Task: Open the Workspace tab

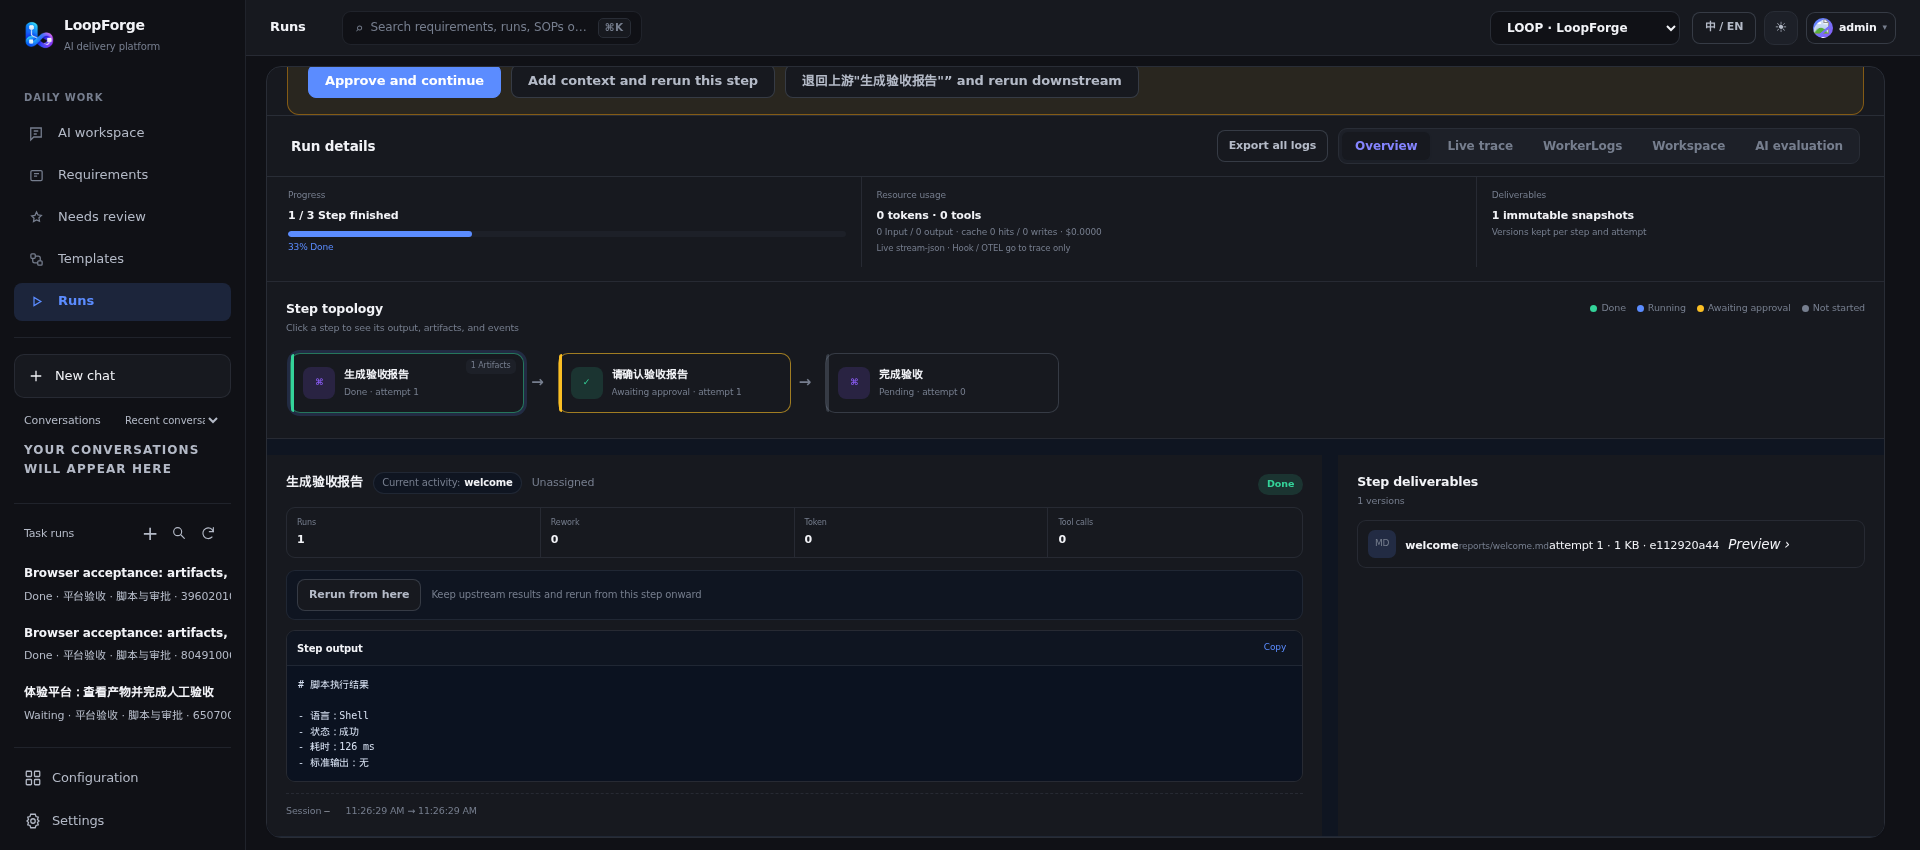Action: point(1688,146)
